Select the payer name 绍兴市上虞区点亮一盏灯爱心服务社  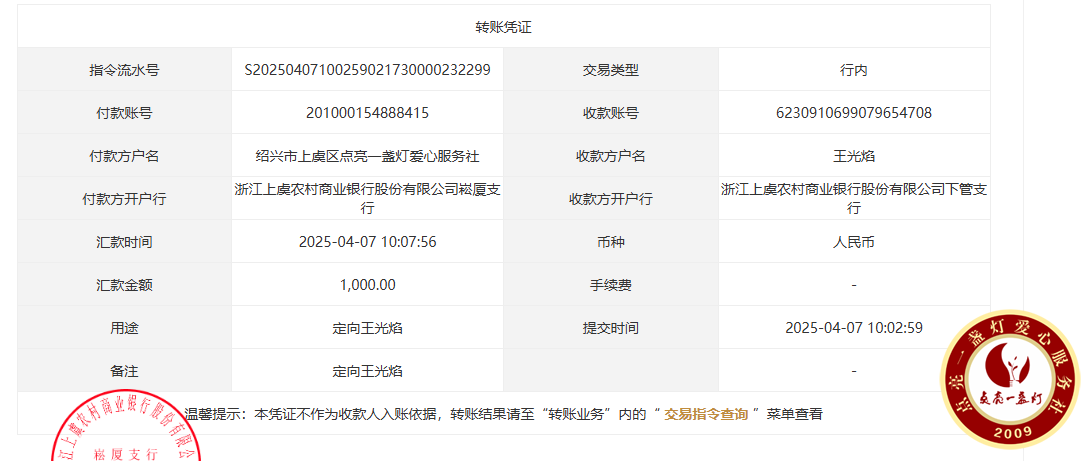pos(367,156)
